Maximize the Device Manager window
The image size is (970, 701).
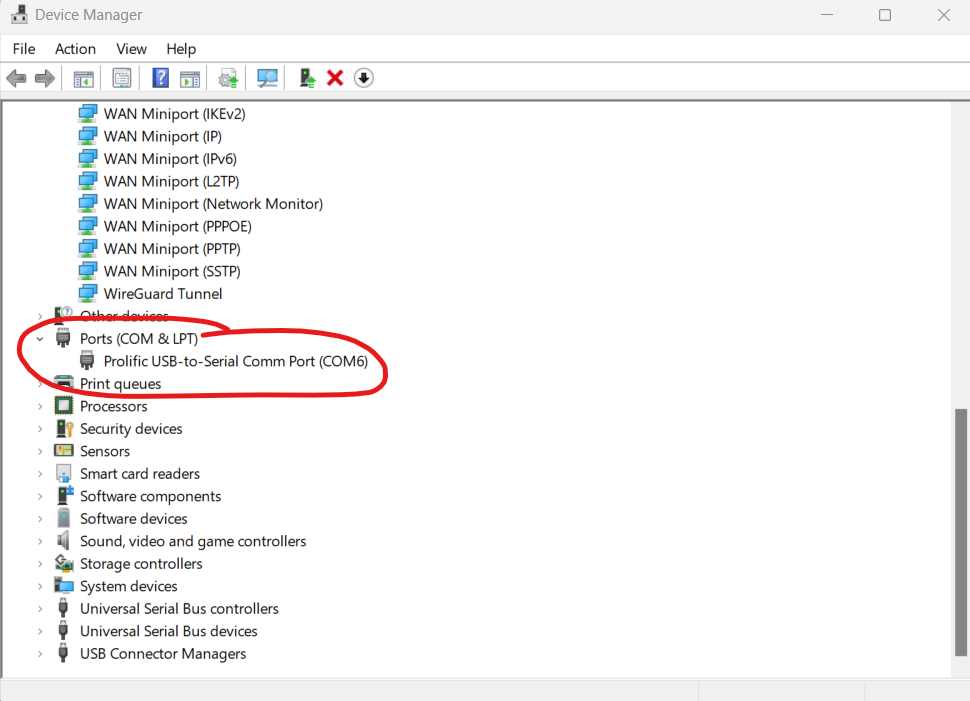coord(885,15)
